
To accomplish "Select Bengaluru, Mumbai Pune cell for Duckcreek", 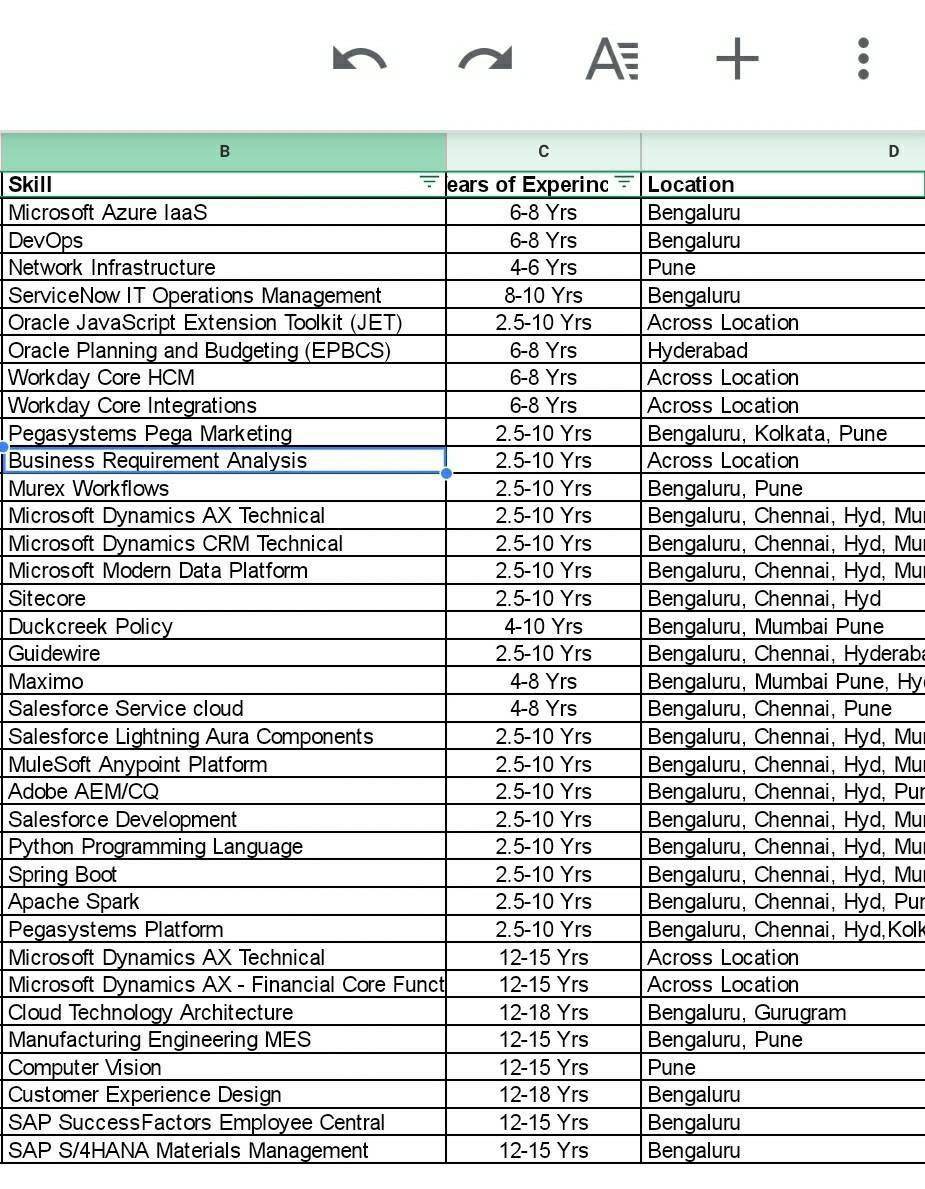I will [783, 626].
